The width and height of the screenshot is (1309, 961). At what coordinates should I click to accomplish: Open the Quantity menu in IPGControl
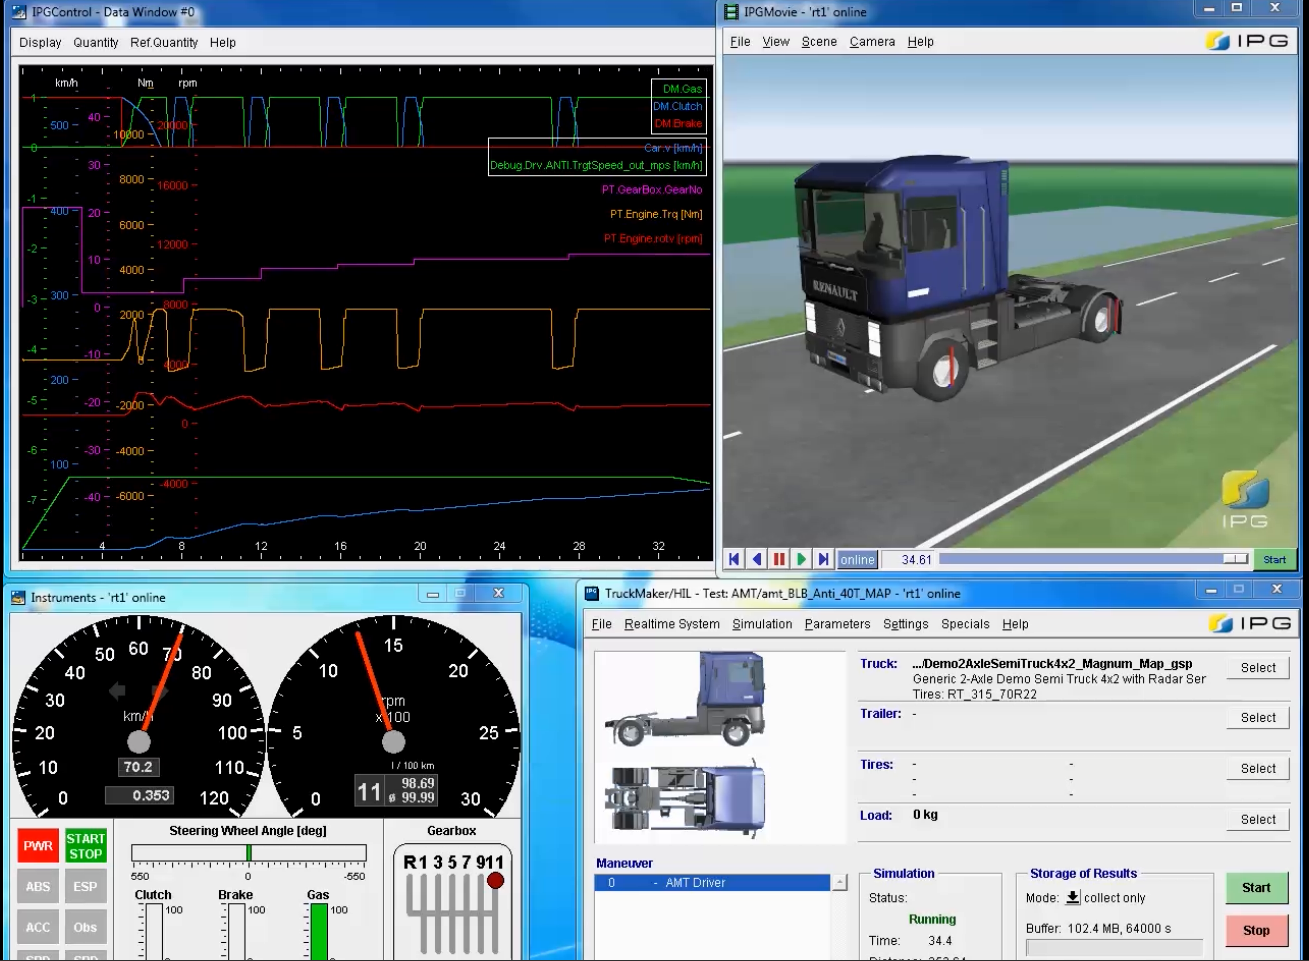(96, 43)
